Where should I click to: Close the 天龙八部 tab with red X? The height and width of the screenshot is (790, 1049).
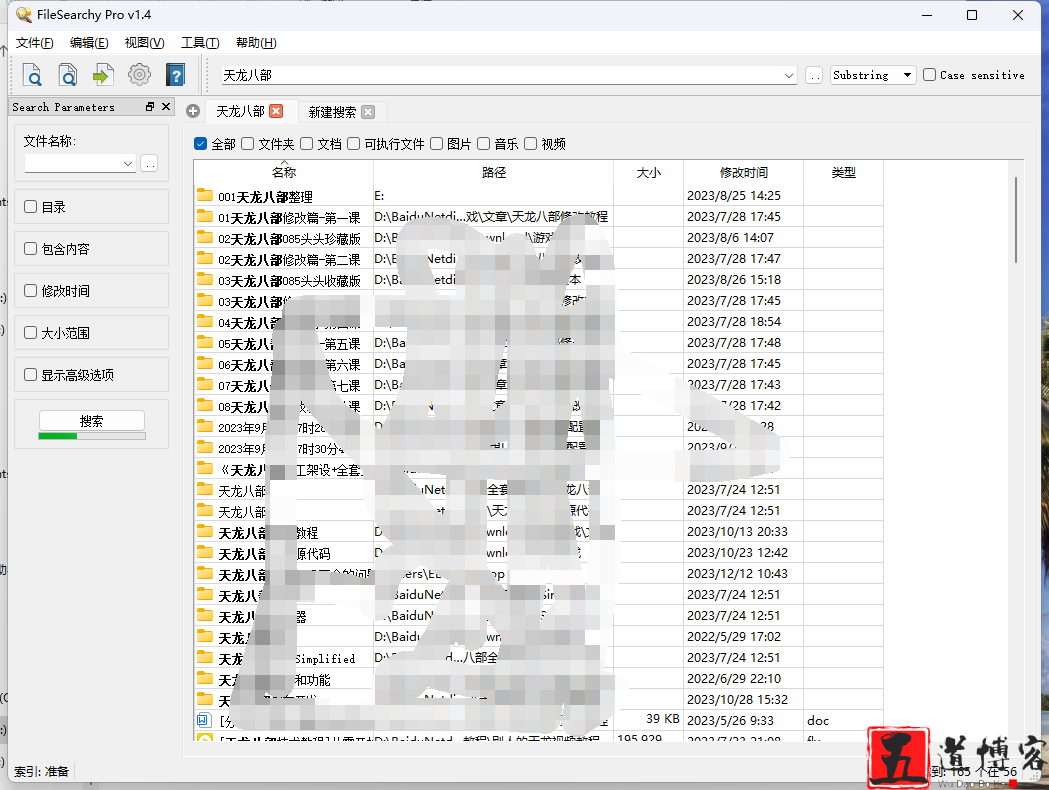(x=276, y=111)
